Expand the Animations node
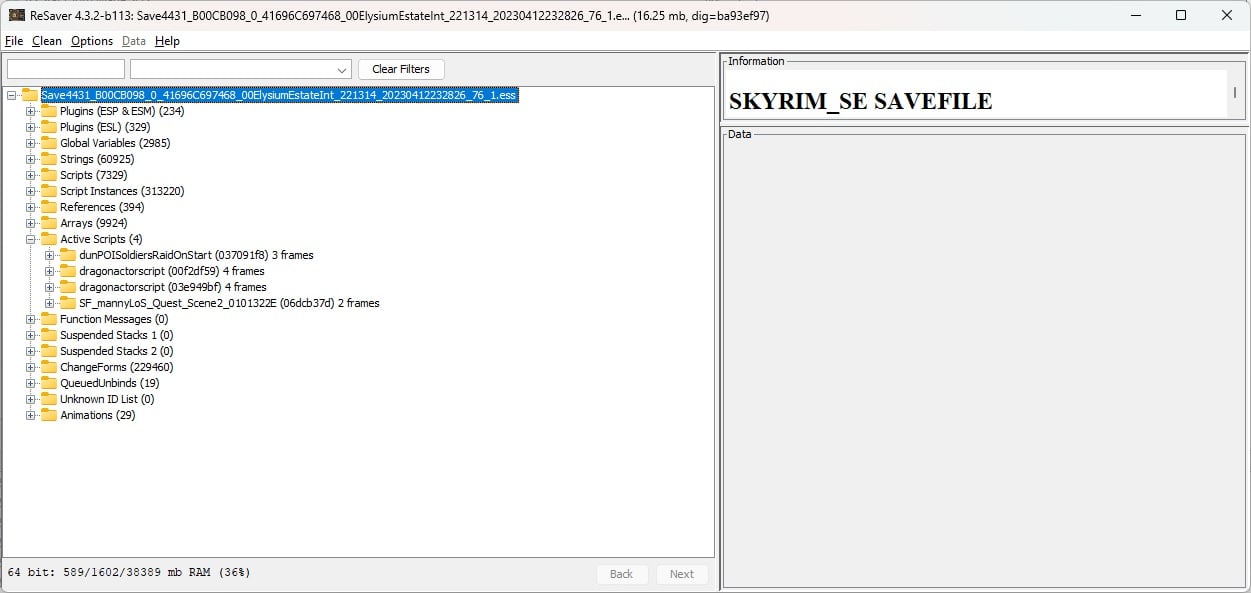The width and height of the screenshot is (1251, 593). tap(31, 415)
